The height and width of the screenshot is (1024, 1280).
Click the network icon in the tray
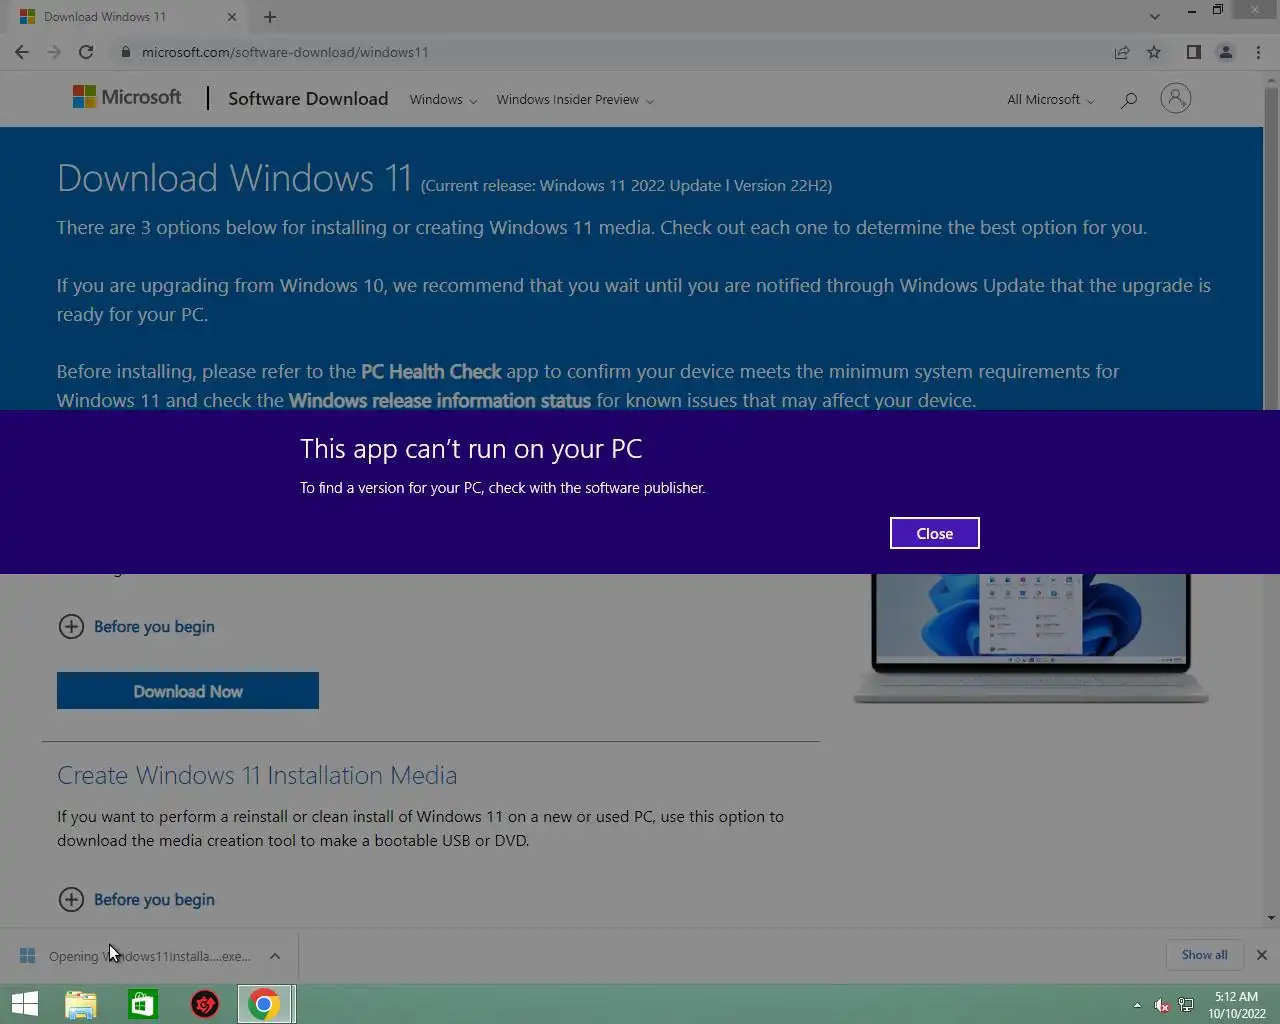pos(1186,1005)
